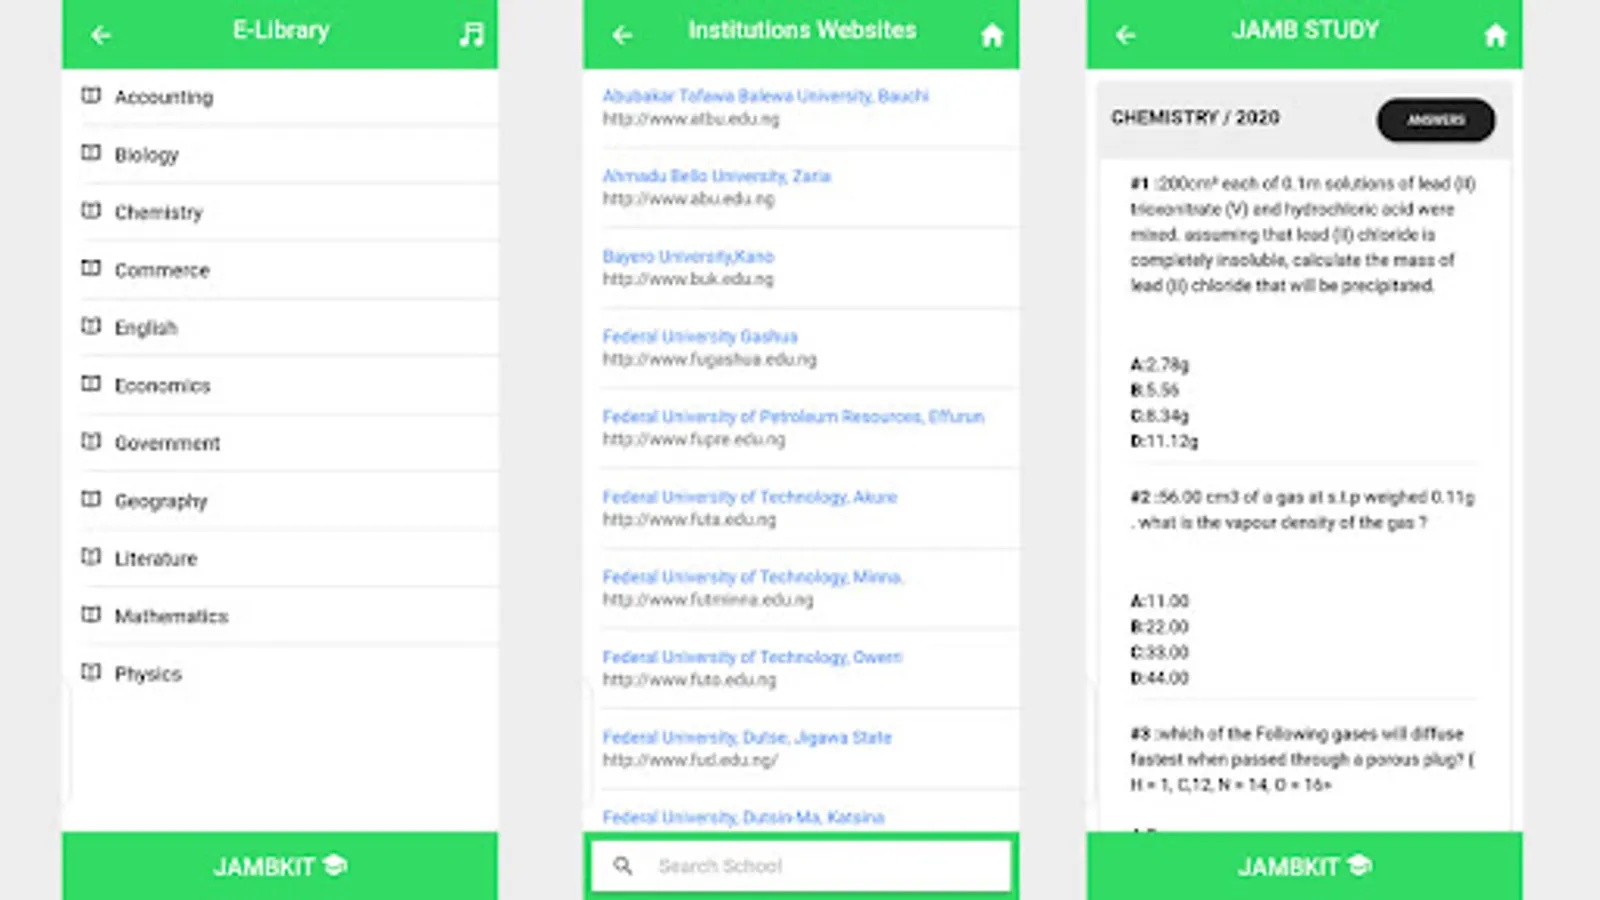Tap the CHEMISTRY / 2020 heading
Image resolution: width=1600 pixels, height=900 pixels.
pos(1195,118)
